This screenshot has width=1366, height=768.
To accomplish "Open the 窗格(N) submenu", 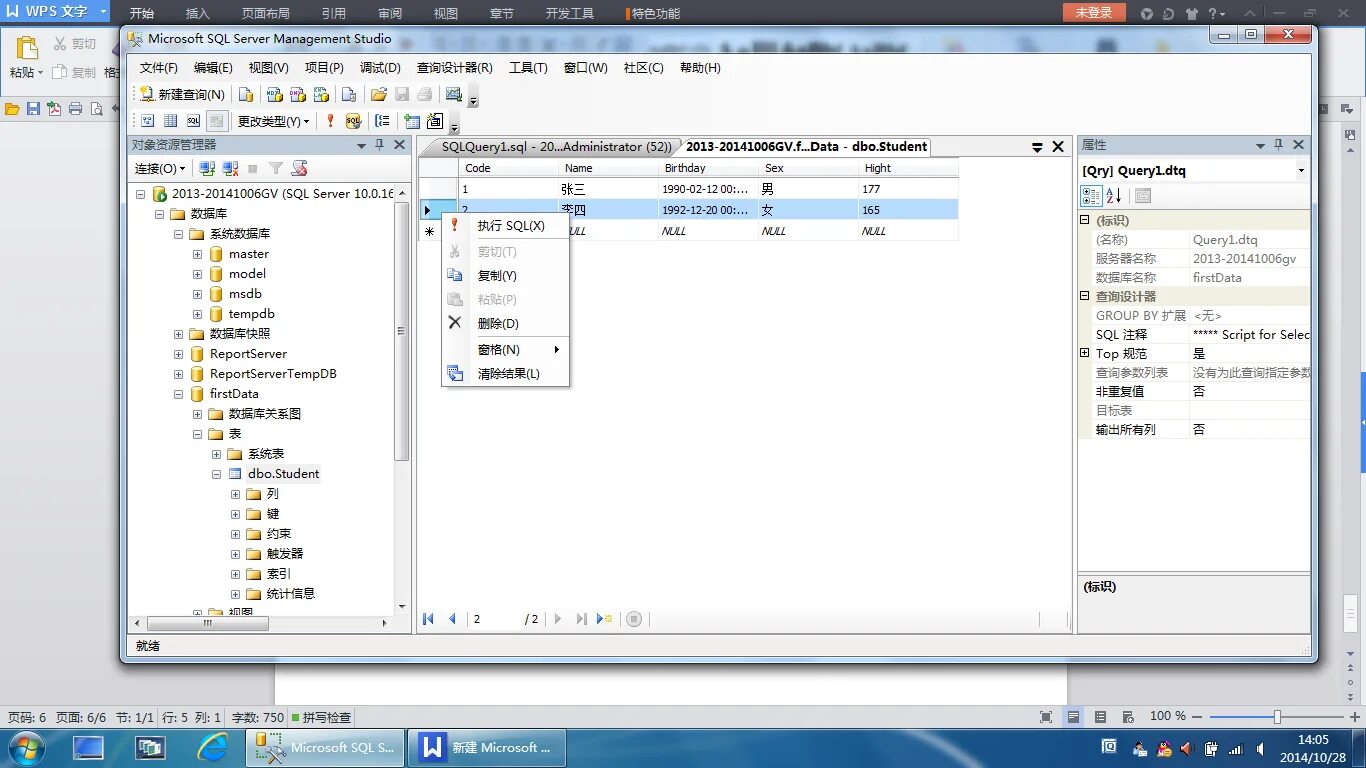I will point(505,350).
